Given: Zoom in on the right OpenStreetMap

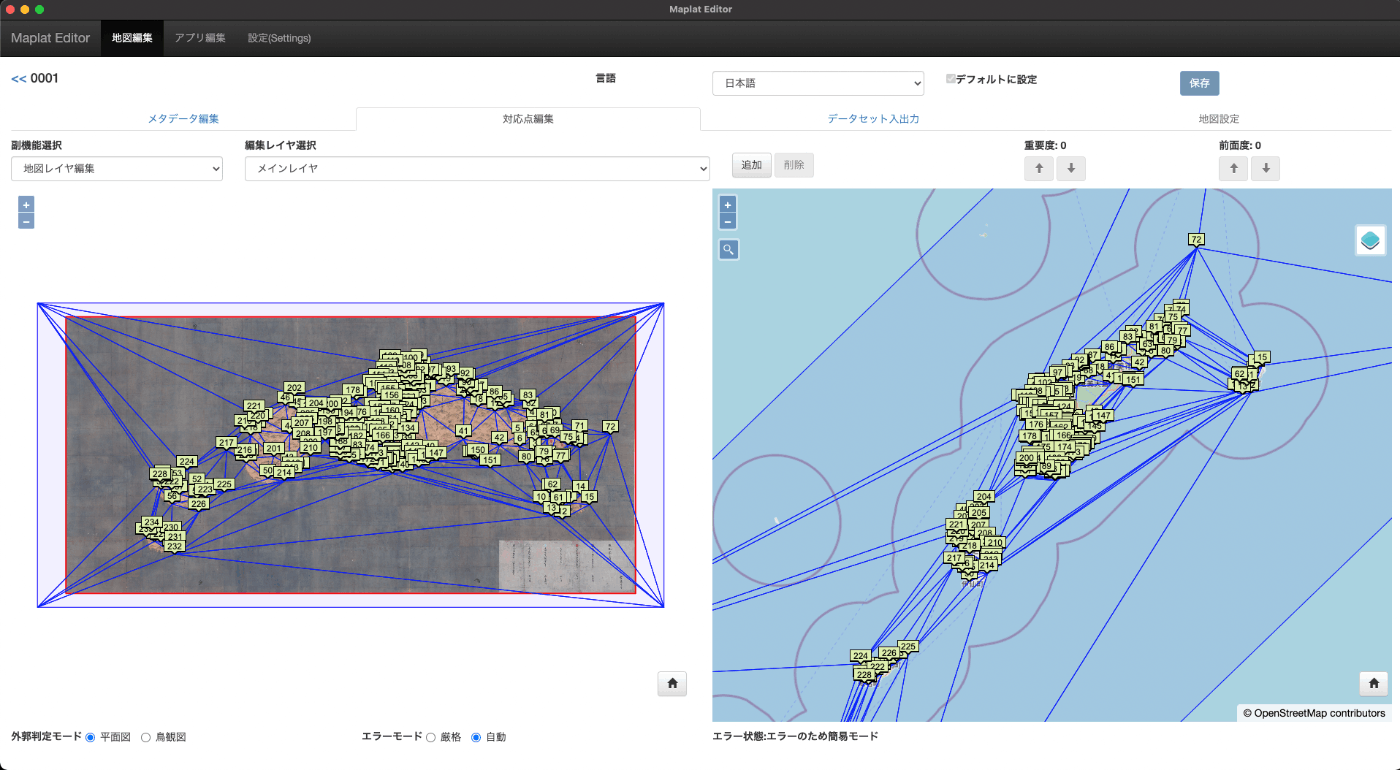Looking at the screenshot, I should click(x=728, y=204).
